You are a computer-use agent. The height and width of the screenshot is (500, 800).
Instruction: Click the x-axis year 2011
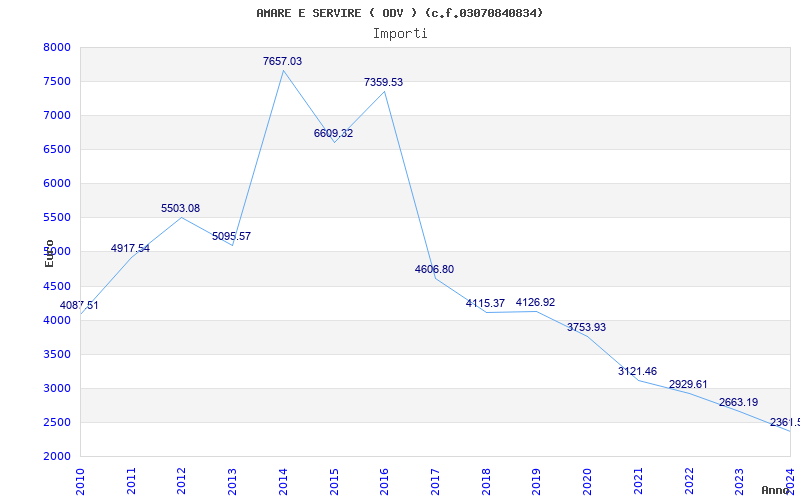(x=131, y=481)
